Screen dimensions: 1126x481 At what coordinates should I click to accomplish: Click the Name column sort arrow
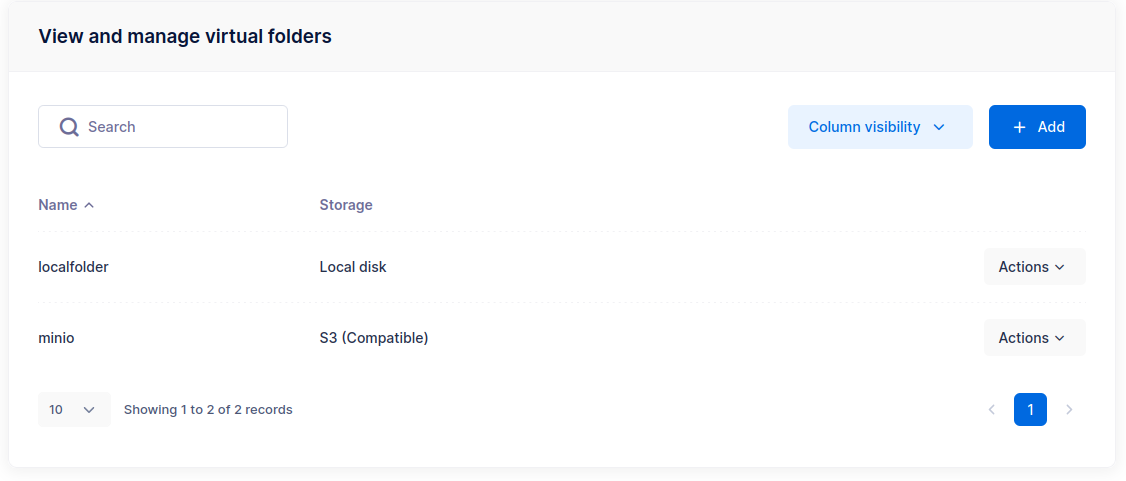tap(89, 205)
